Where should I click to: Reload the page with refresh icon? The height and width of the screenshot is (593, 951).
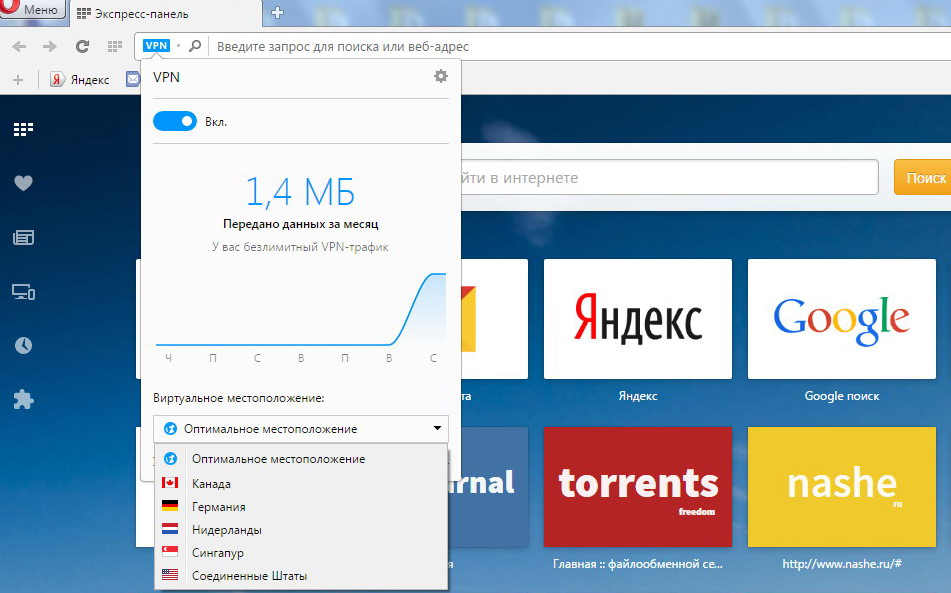point(82,46)
